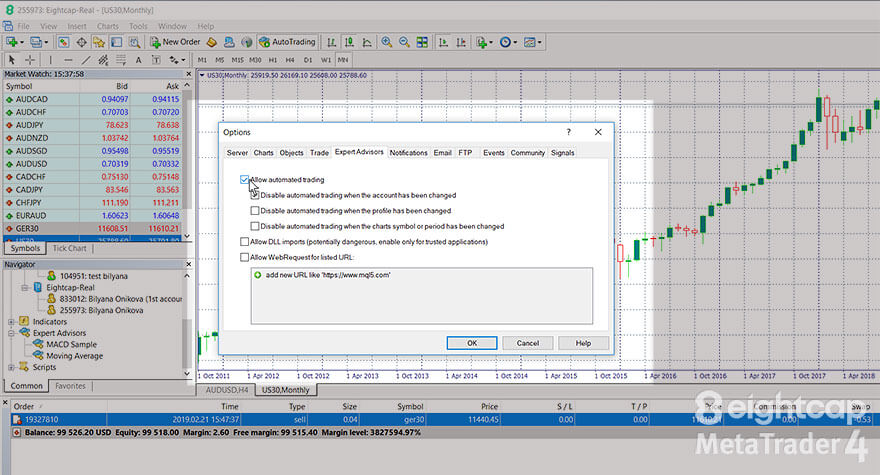Screen dimensions: 880x475
Task: Click Cancel in Options dialog
Action: coord(528,343)
